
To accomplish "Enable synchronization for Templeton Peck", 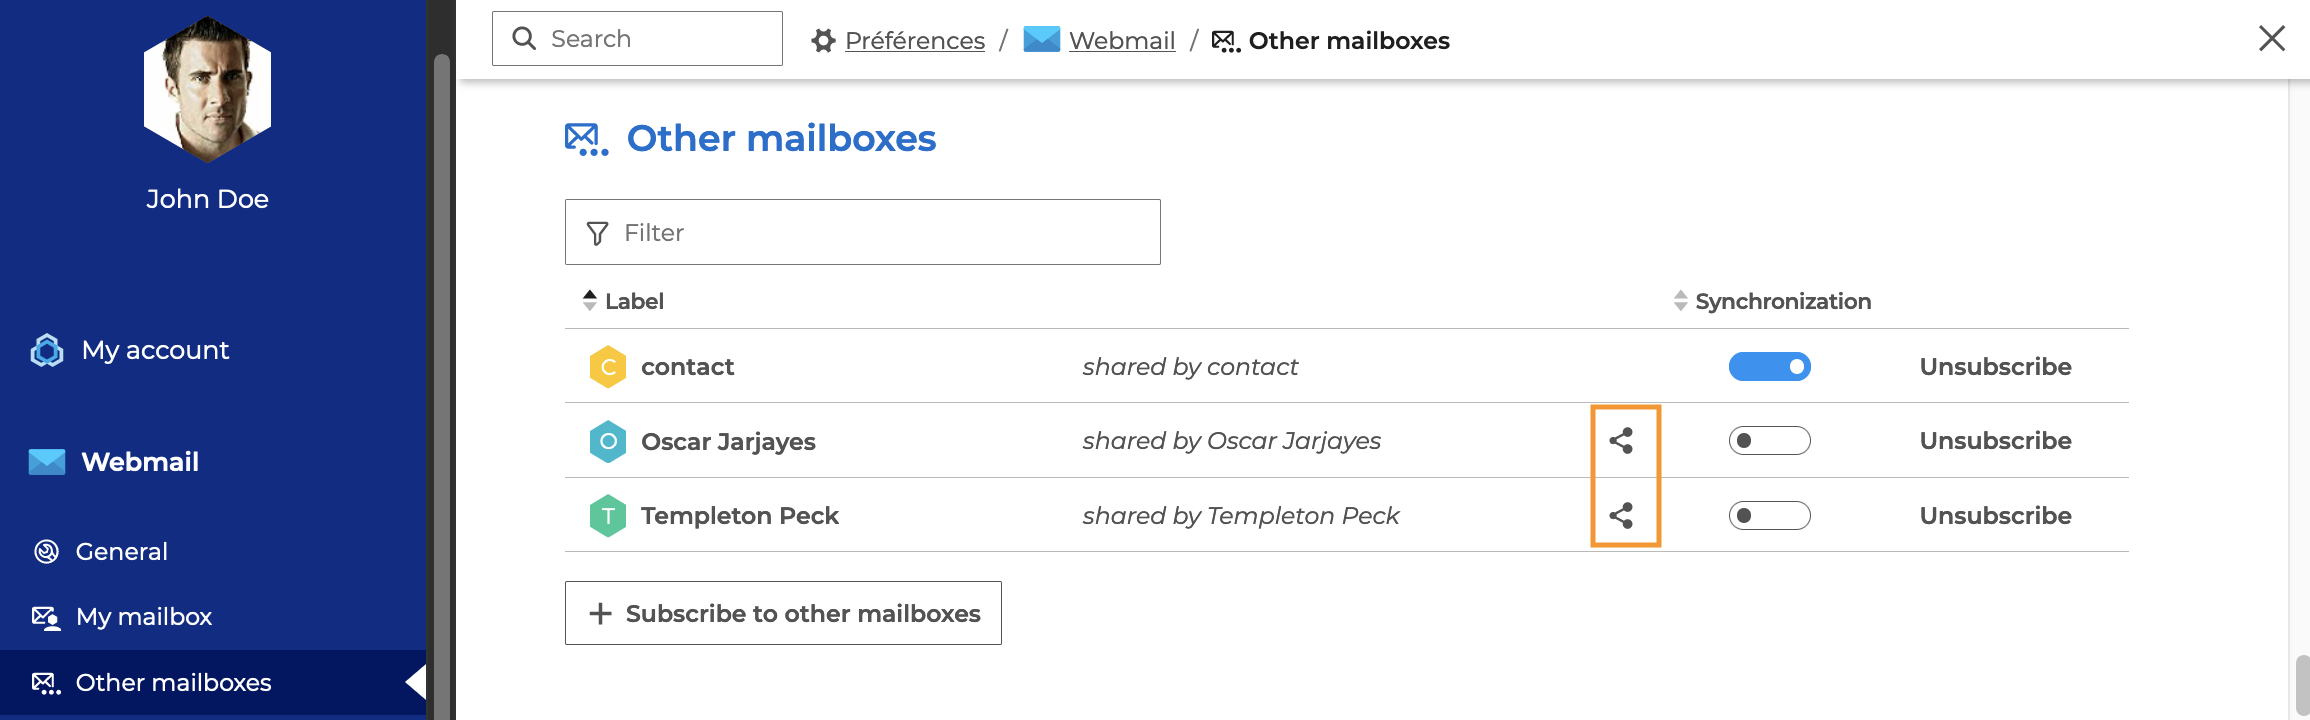I will pos(1769,516).
